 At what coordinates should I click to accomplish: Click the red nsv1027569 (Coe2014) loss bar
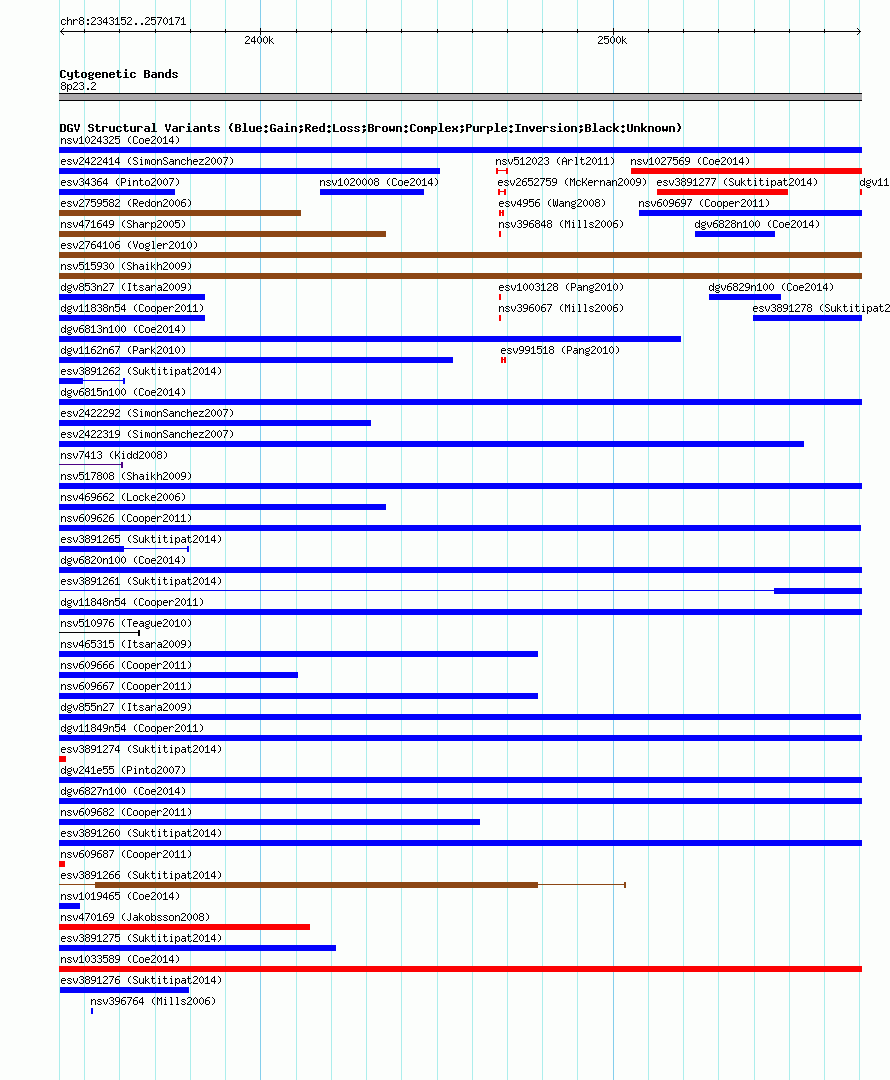tap(746, 171)
